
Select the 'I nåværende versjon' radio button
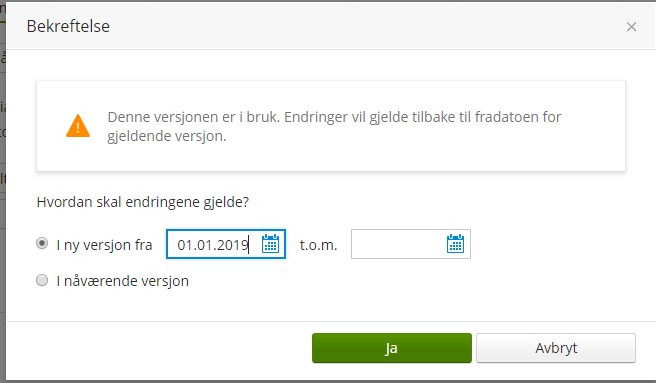42,280
